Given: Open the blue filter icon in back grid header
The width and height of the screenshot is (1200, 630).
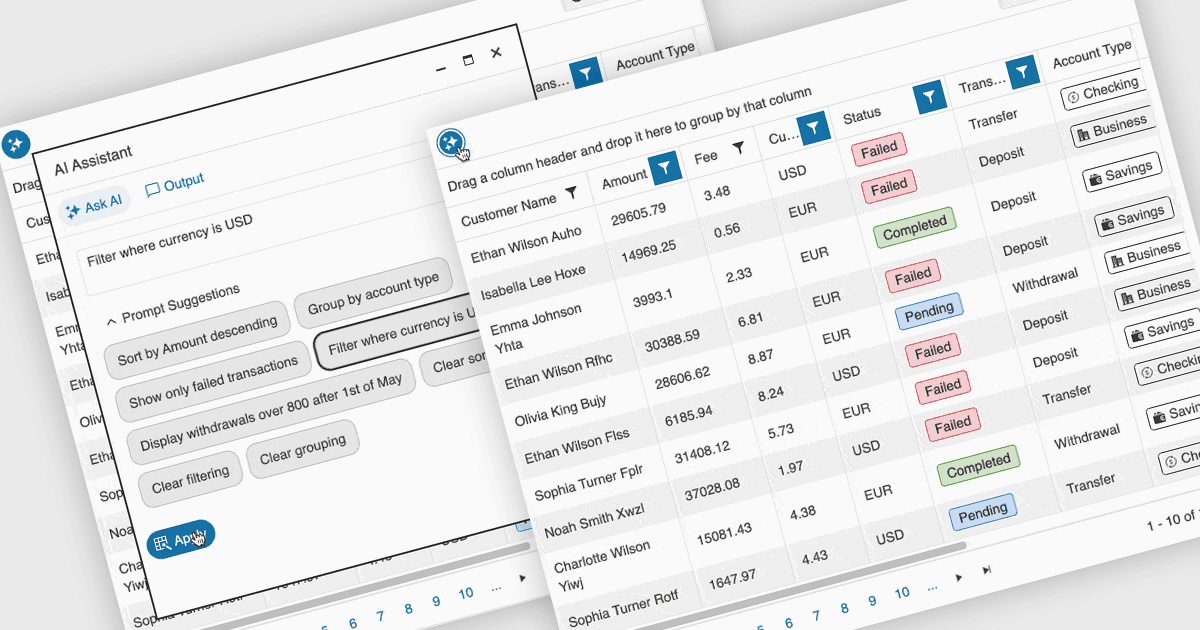Looking at the screenshot, I should pyautogui.click(x=587, y=72).
